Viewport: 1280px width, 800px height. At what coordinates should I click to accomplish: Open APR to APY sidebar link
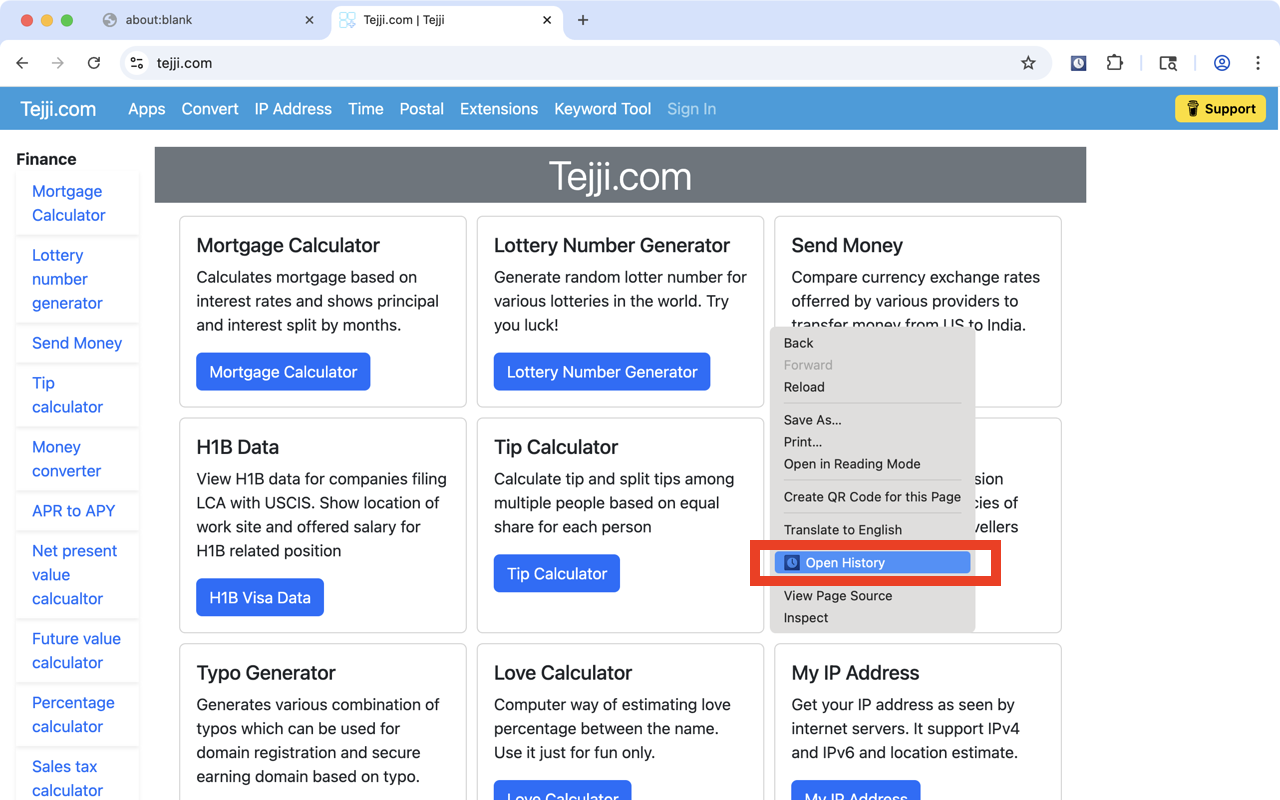click(74, 511)
